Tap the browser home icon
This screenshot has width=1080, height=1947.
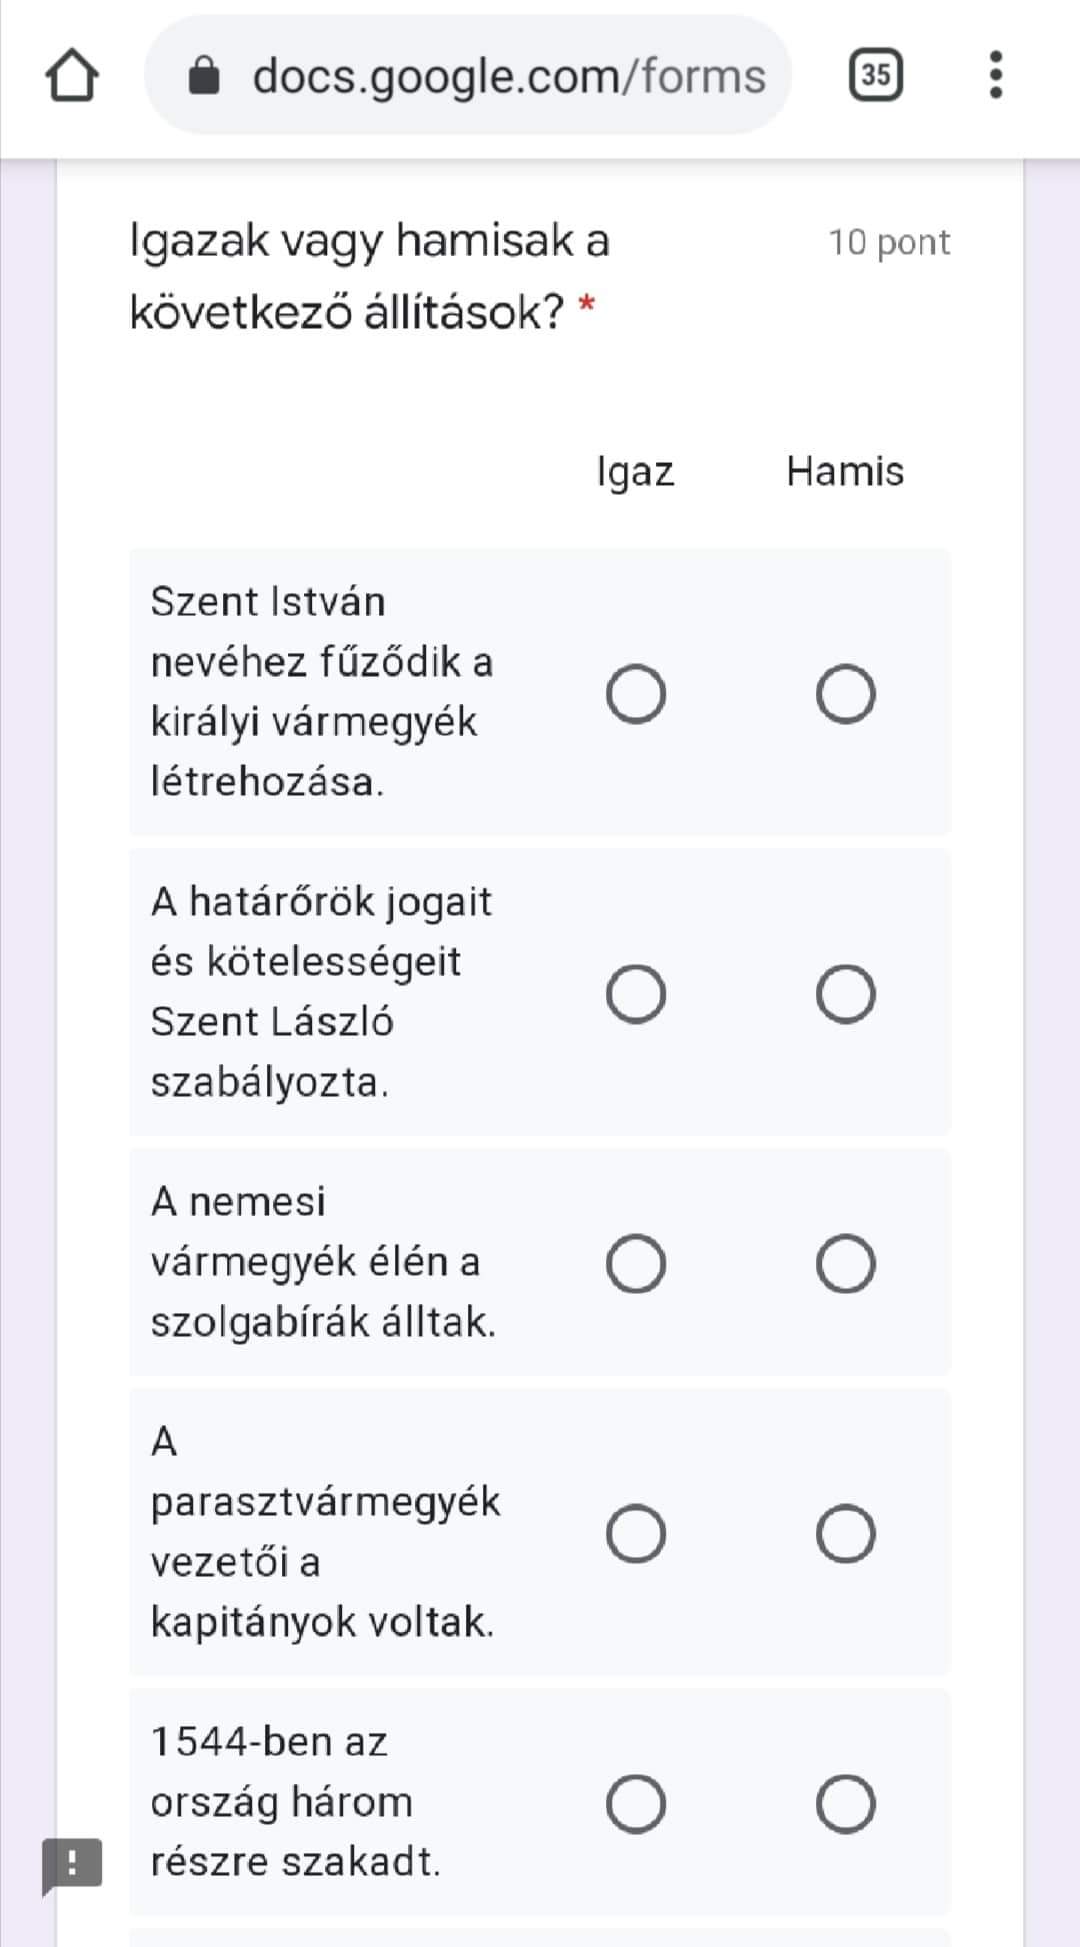point(71,76)
